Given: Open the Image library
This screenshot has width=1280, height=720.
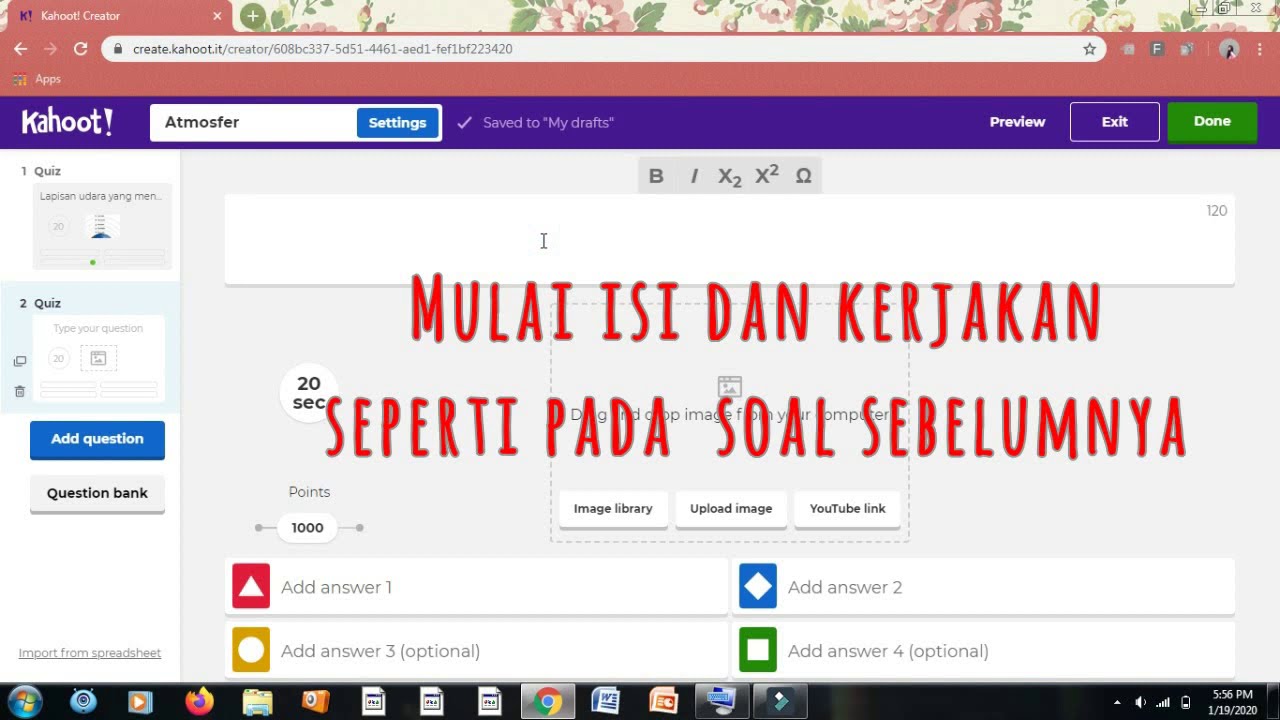Looking at the screenshot, I should point(613,509).
